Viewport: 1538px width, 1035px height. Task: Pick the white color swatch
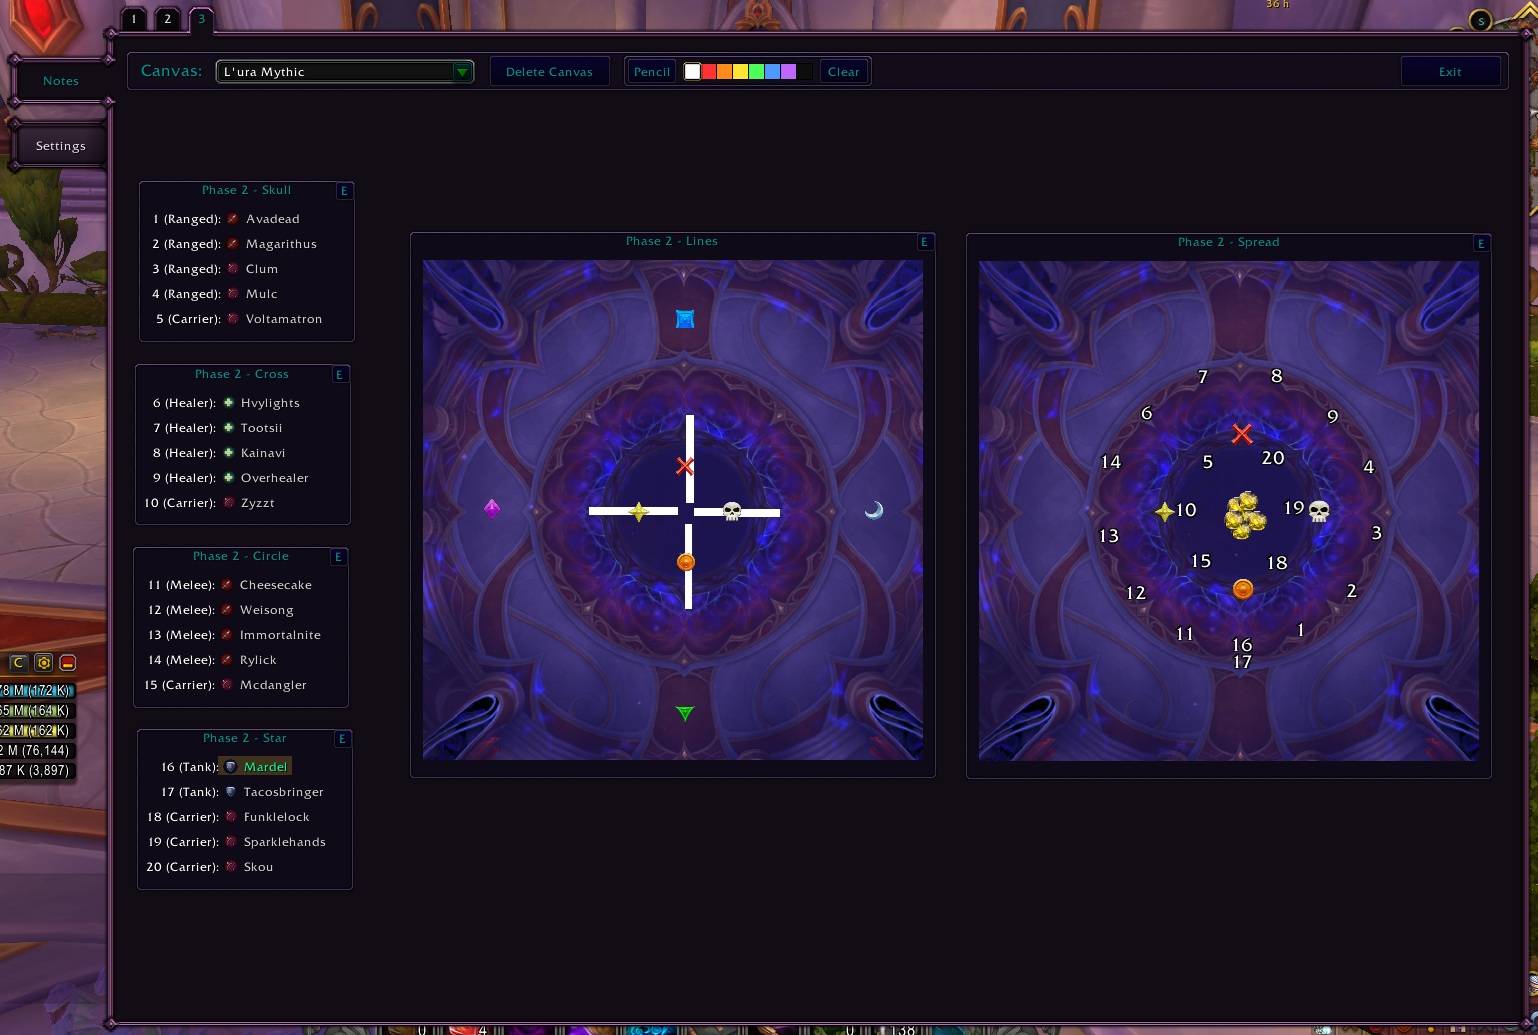692,72
